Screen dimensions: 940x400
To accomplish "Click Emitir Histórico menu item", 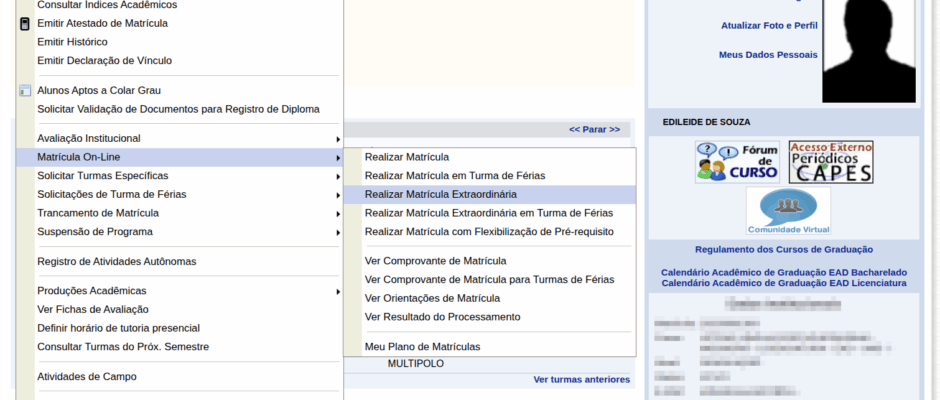I will tap(72, 42).
